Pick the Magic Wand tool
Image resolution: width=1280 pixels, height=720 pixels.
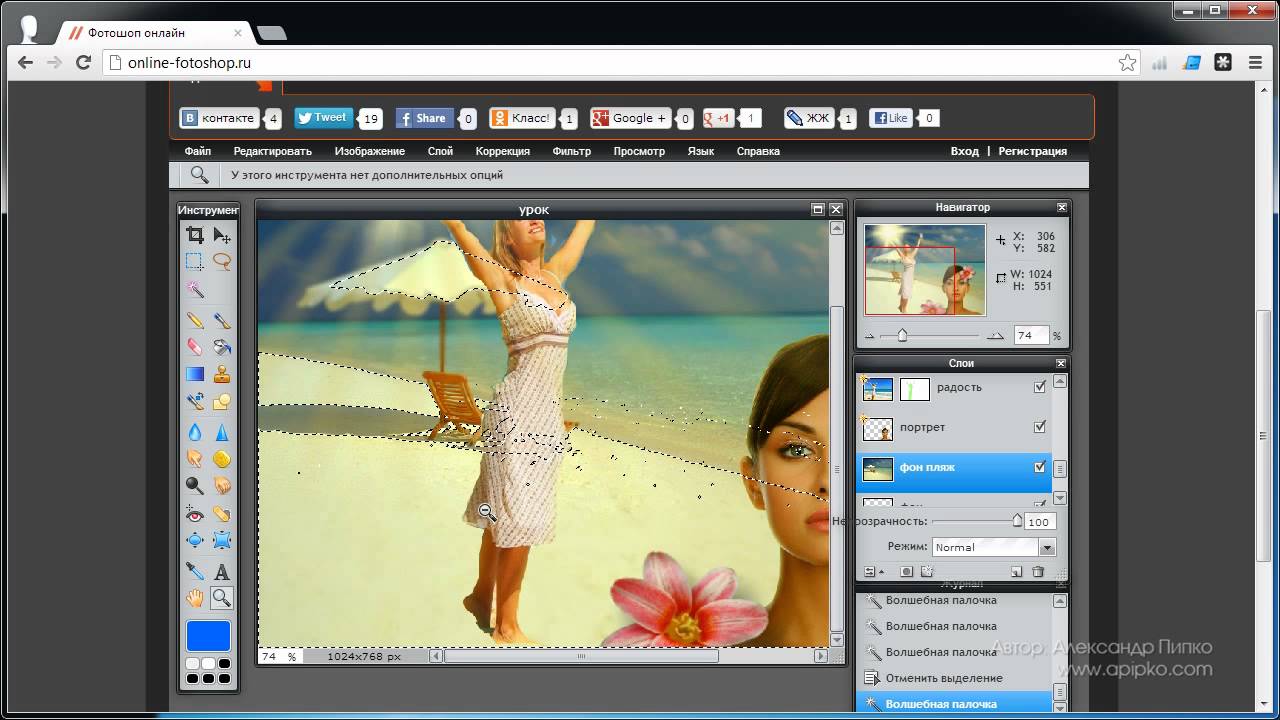195,289
